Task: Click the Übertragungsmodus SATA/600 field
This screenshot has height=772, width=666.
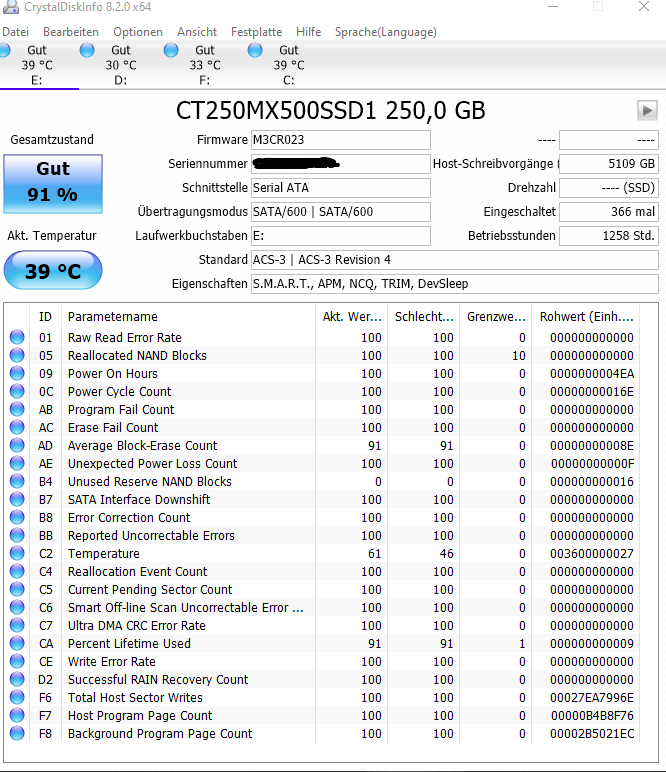Action: [x=341, y=212]
